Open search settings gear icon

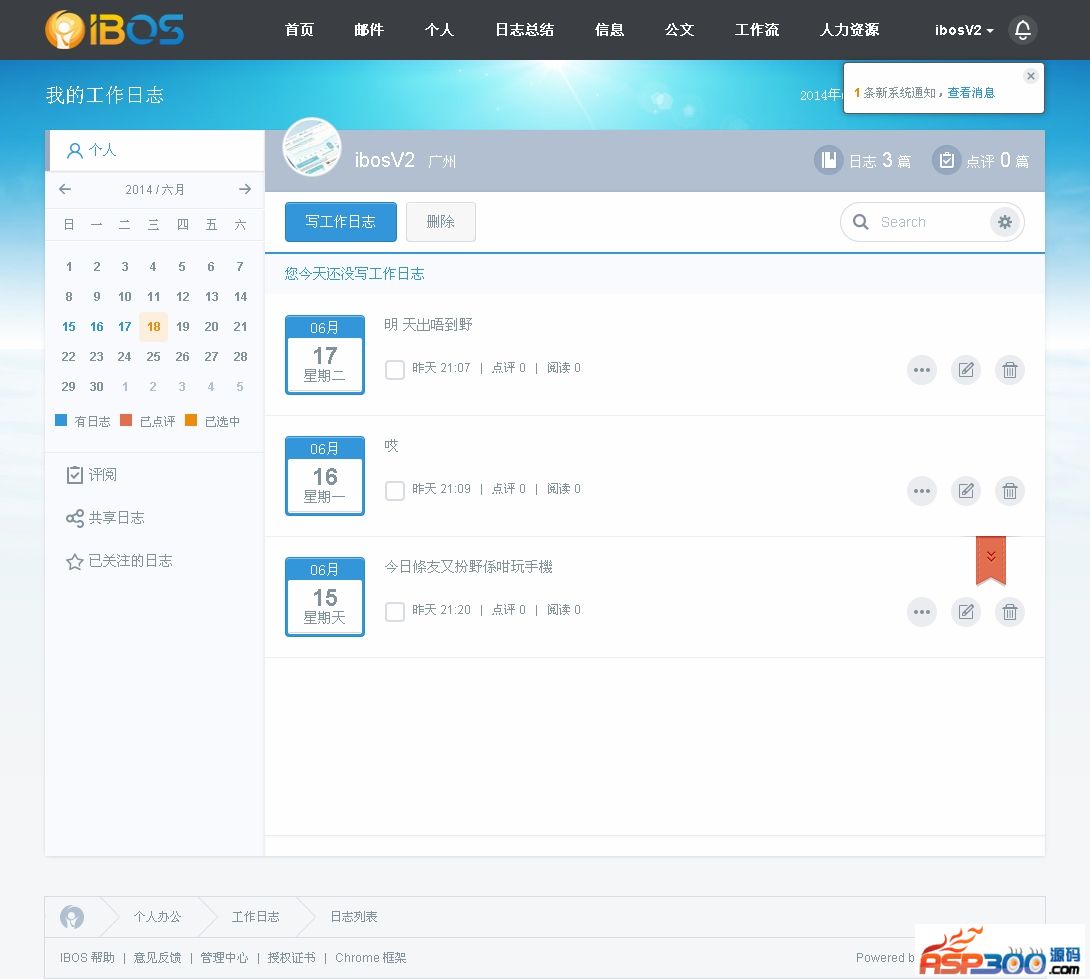[x=1004, y=222]
